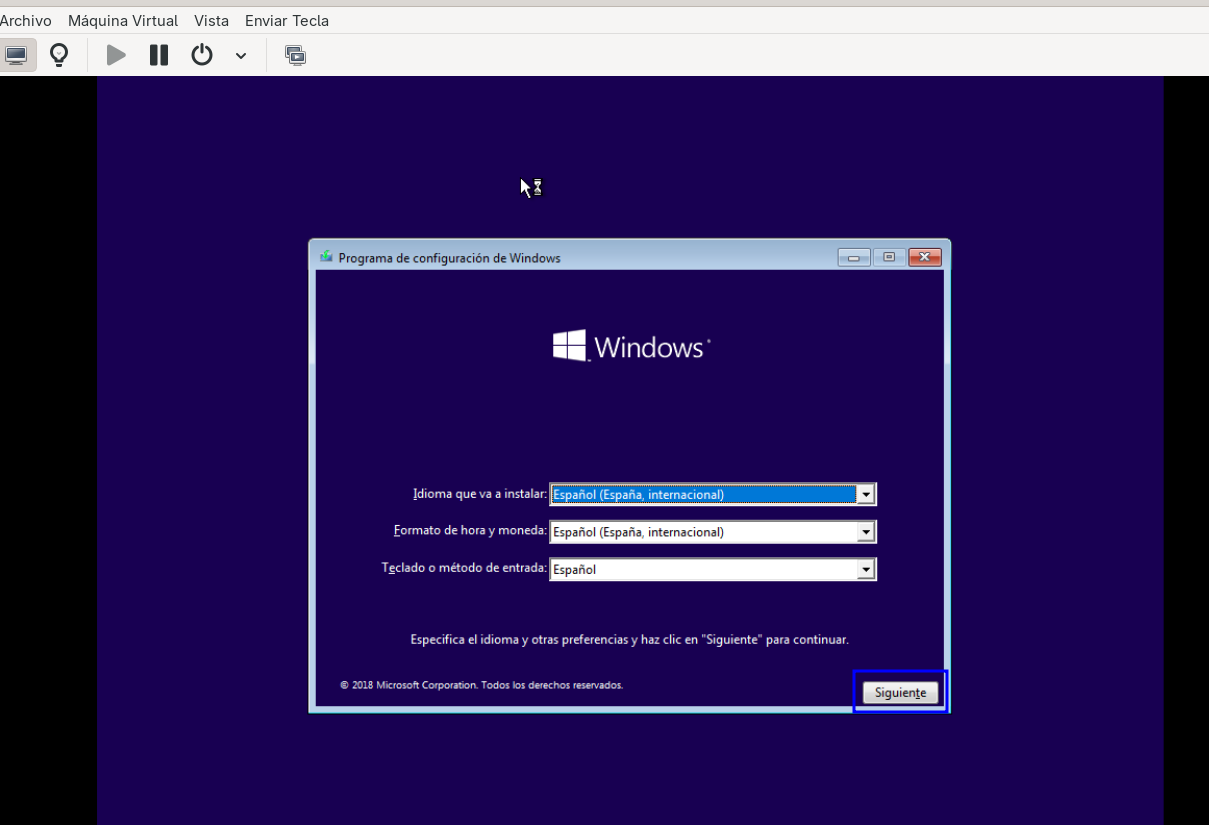Screen dimensions: 1209x825
Task: Open the Archivo menu
Action: pos(26,20)
